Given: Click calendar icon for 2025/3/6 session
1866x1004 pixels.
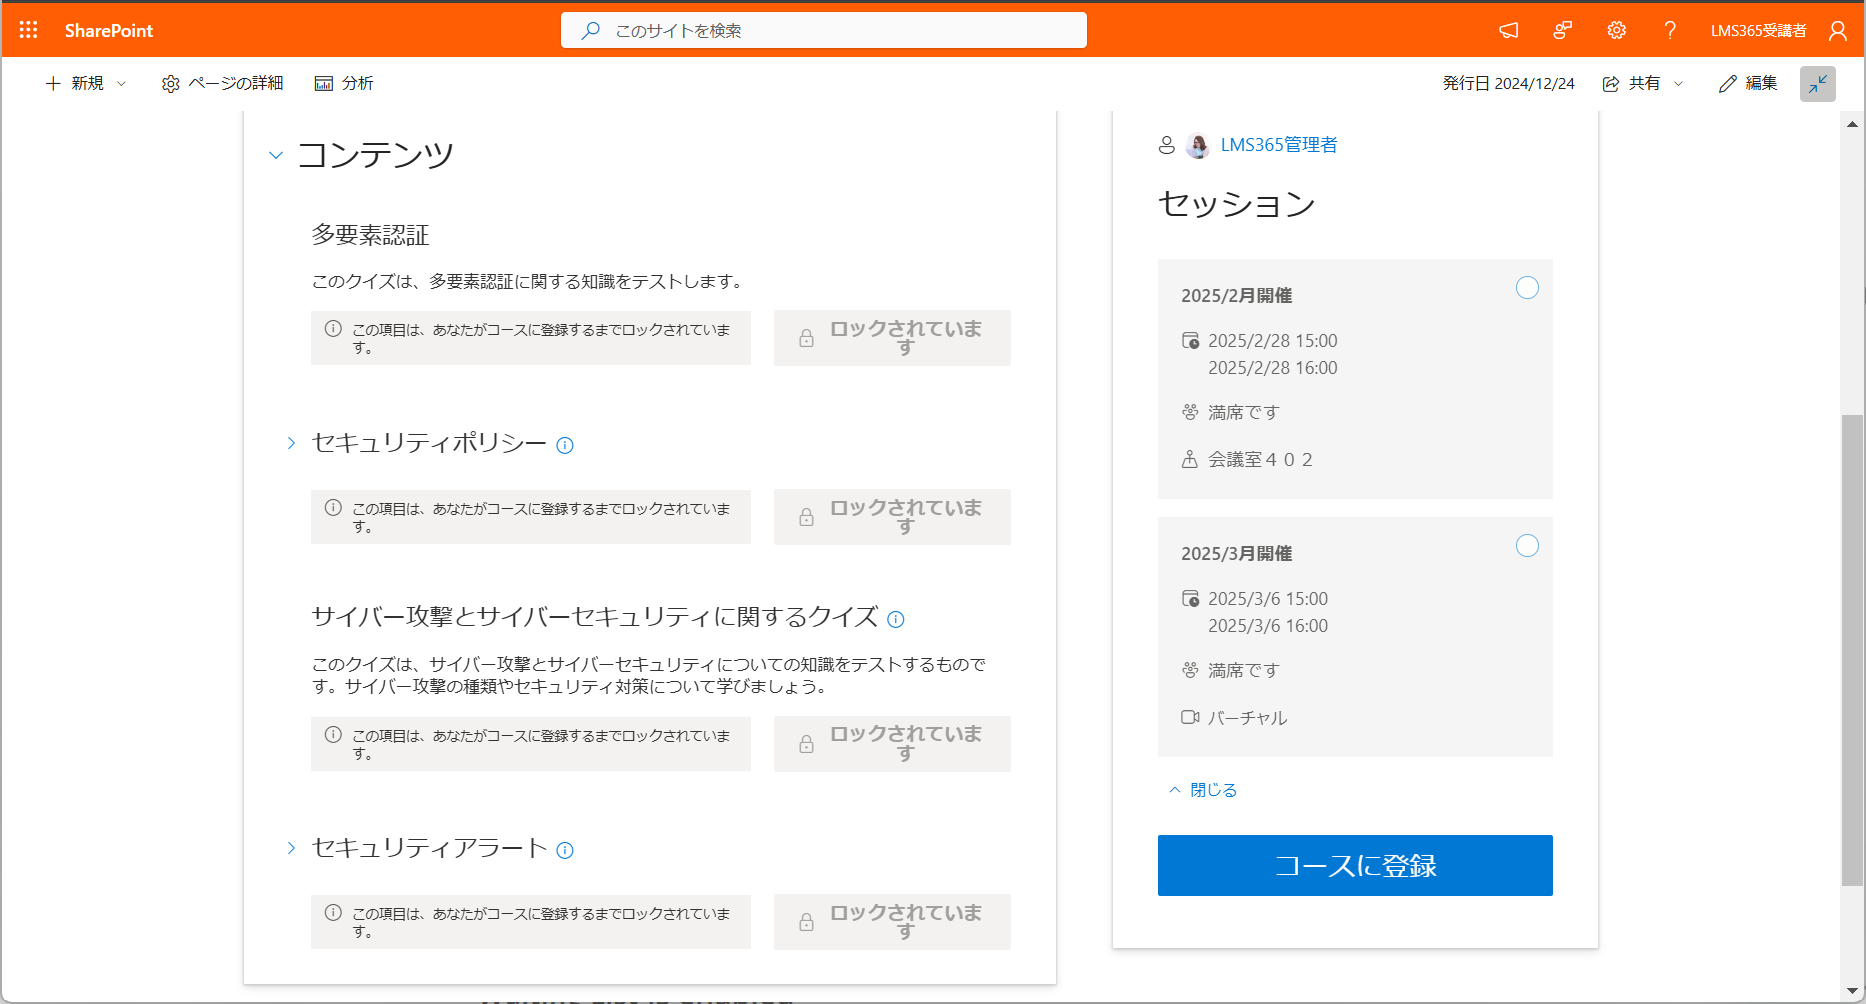Looking at the screenshot, I should pos(1190,599).
